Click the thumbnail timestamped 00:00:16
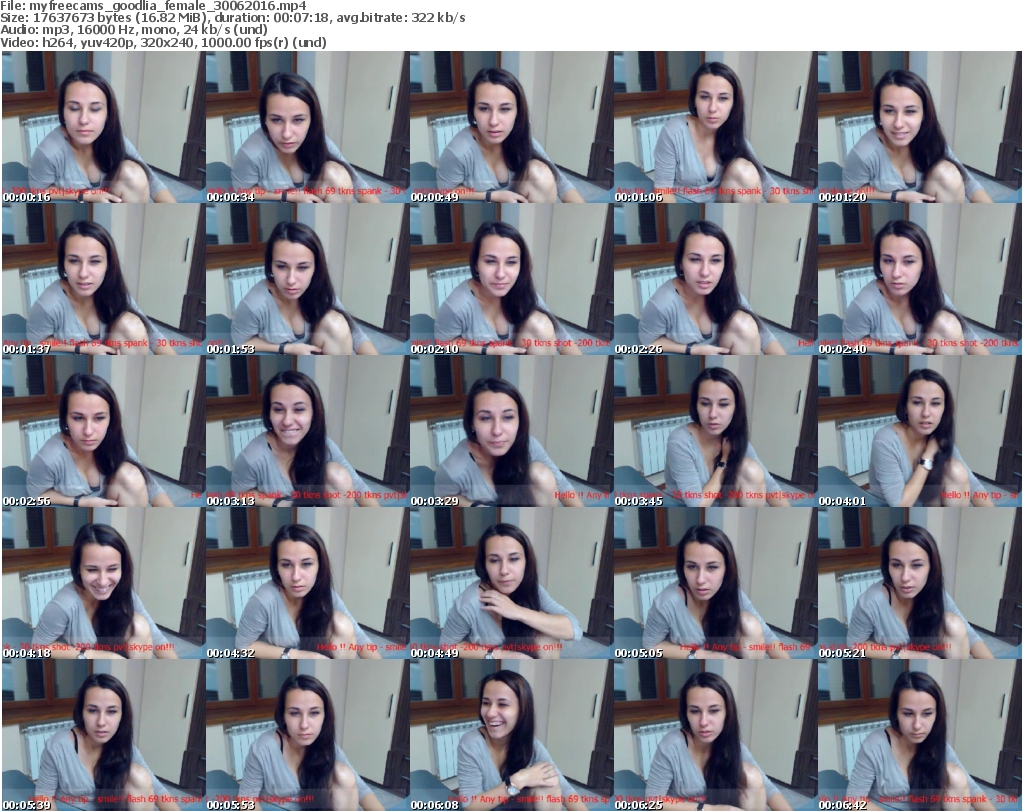Viewport: 1024px width, 811px height. pyautogui.click(x=103, y=127)
